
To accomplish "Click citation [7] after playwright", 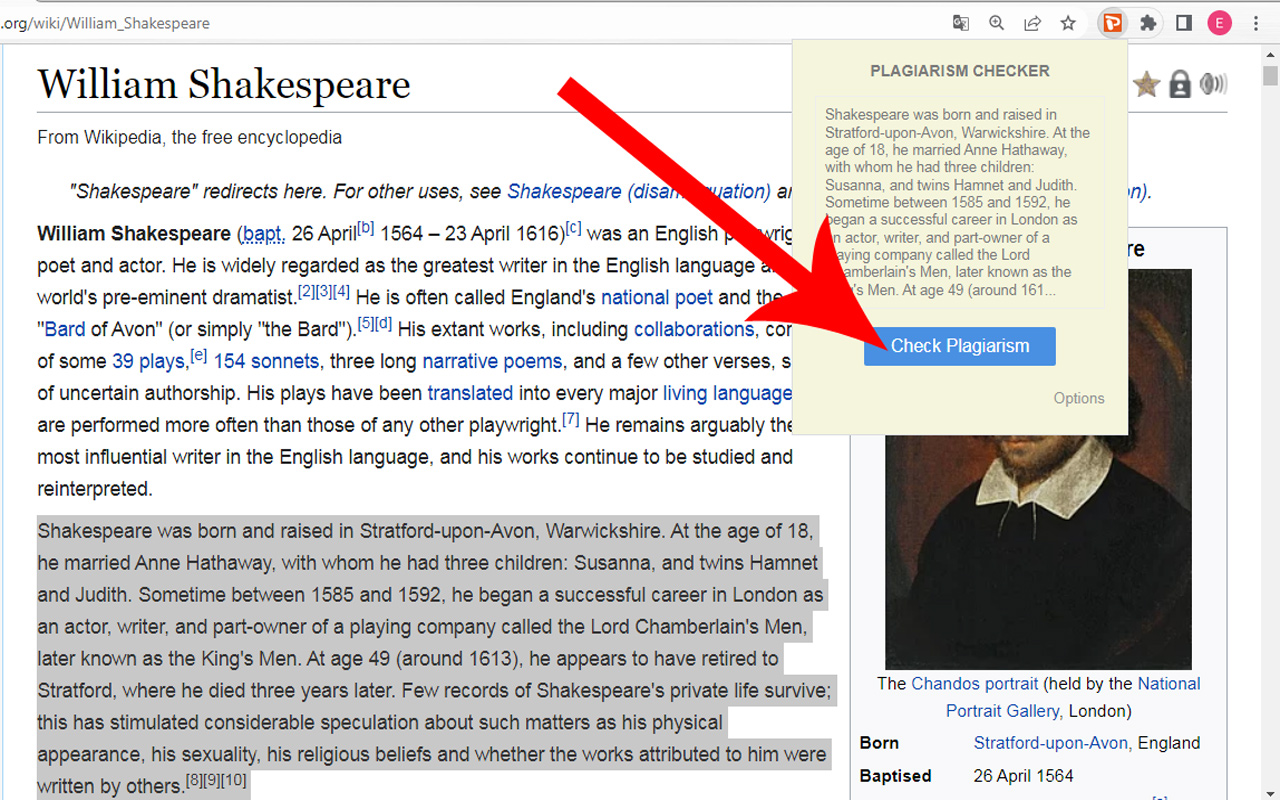I will (570, 419).
